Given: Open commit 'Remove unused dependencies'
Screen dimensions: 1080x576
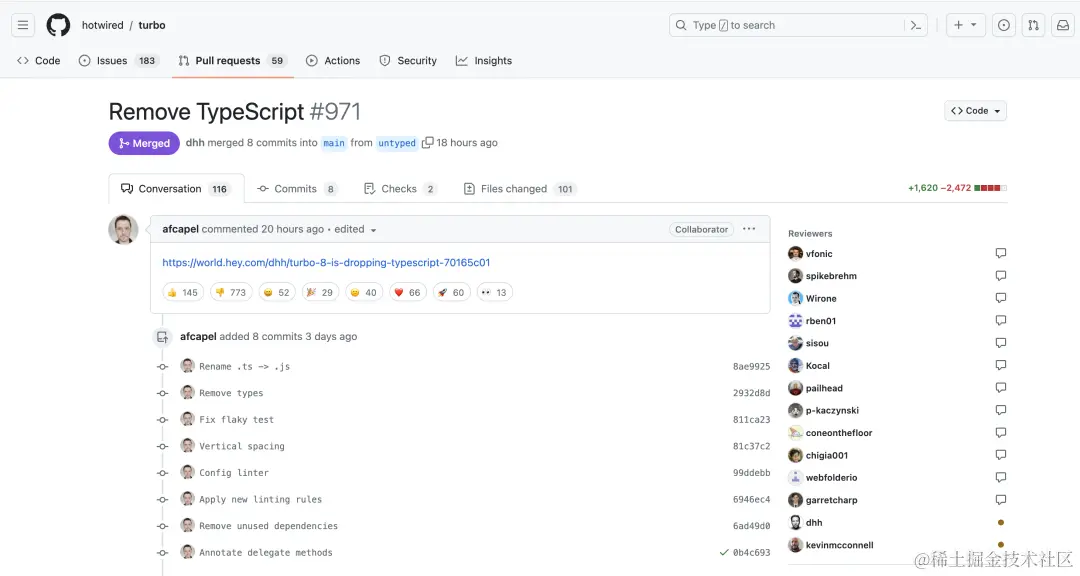Looking at the screenshot, I should [269, 526].
